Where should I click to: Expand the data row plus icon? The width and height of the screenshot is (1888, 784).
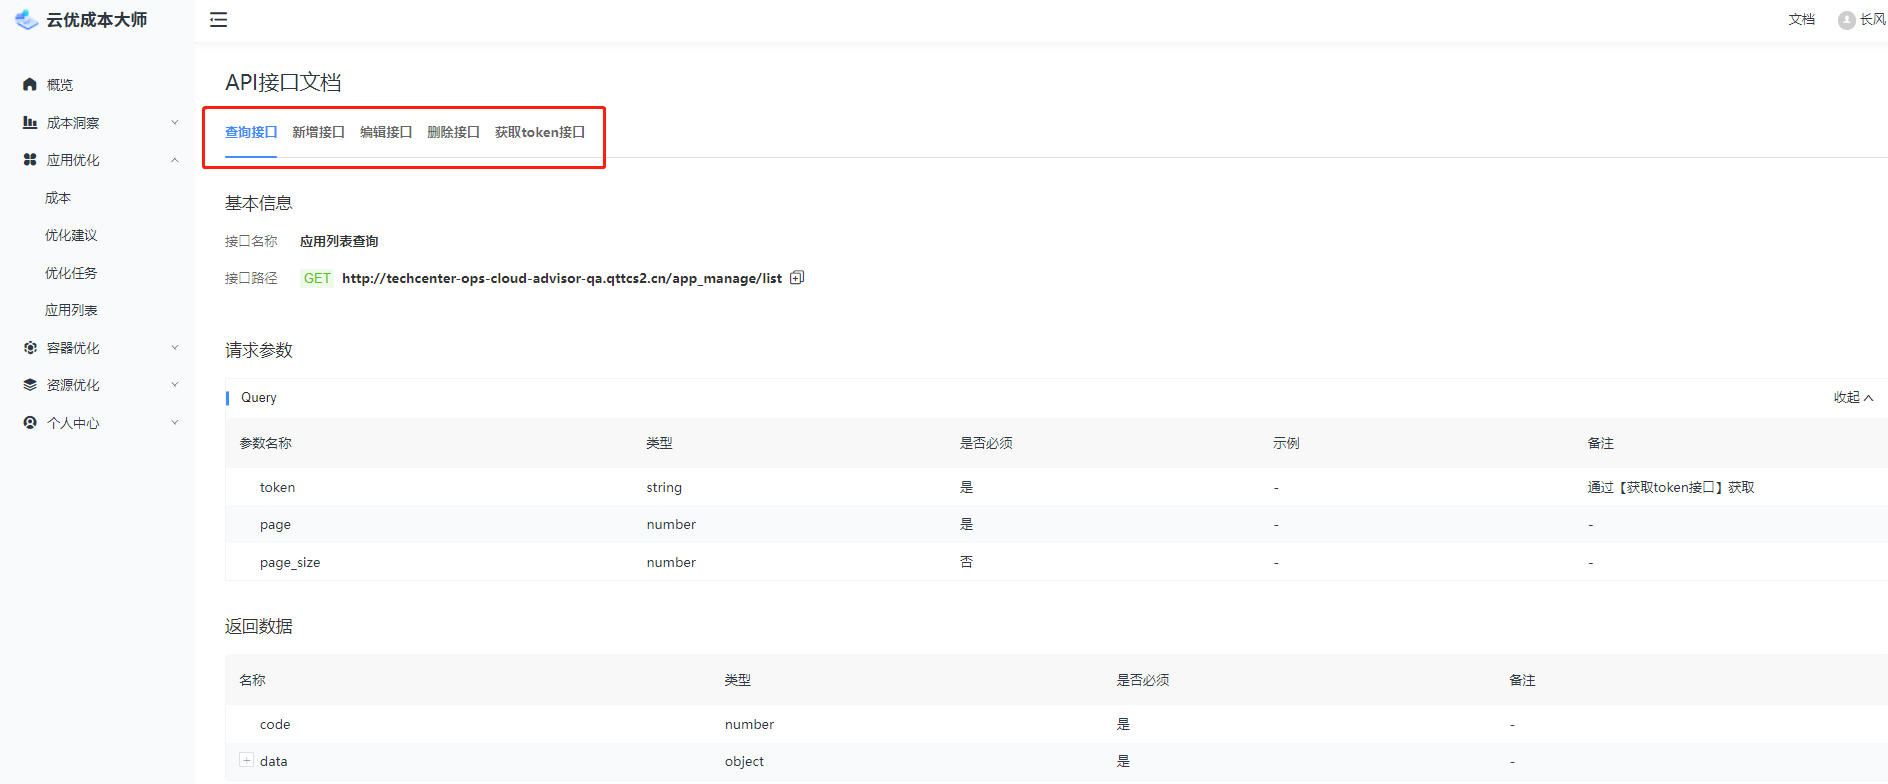[x=246, y=761]
